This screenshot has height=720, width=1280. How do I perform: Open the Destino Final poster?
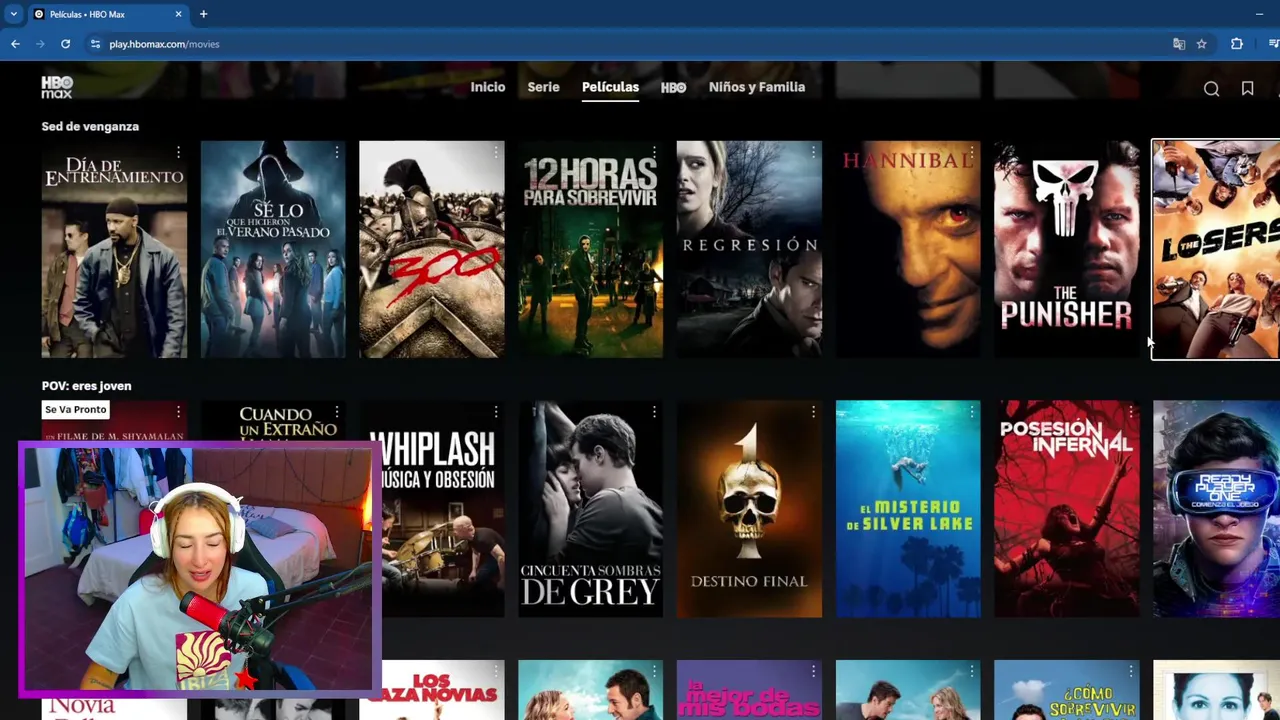point(749,509)
